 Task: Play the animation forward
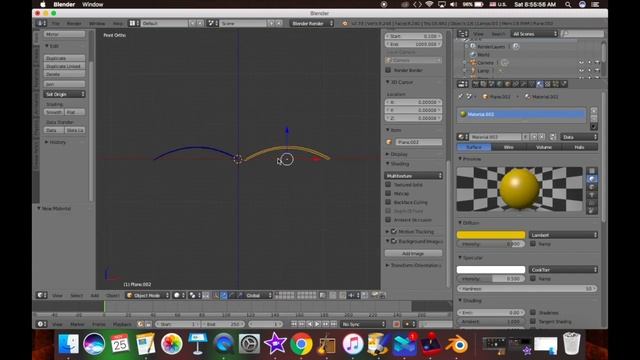(317, 324)
